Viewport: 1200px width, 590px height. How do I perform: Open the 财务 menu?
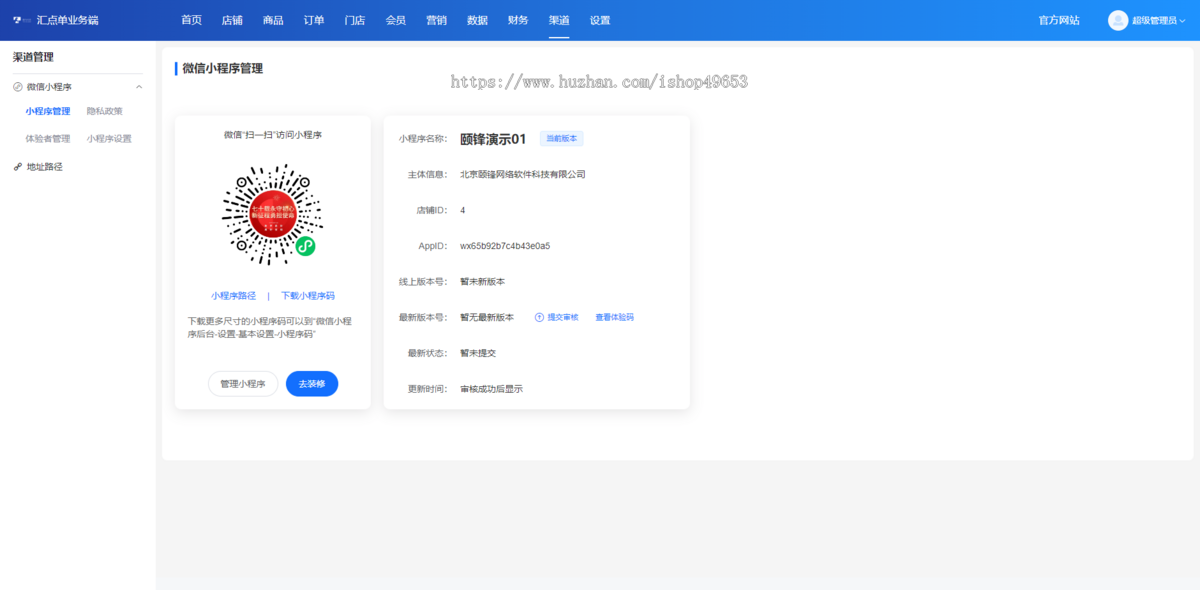point(518,20)
